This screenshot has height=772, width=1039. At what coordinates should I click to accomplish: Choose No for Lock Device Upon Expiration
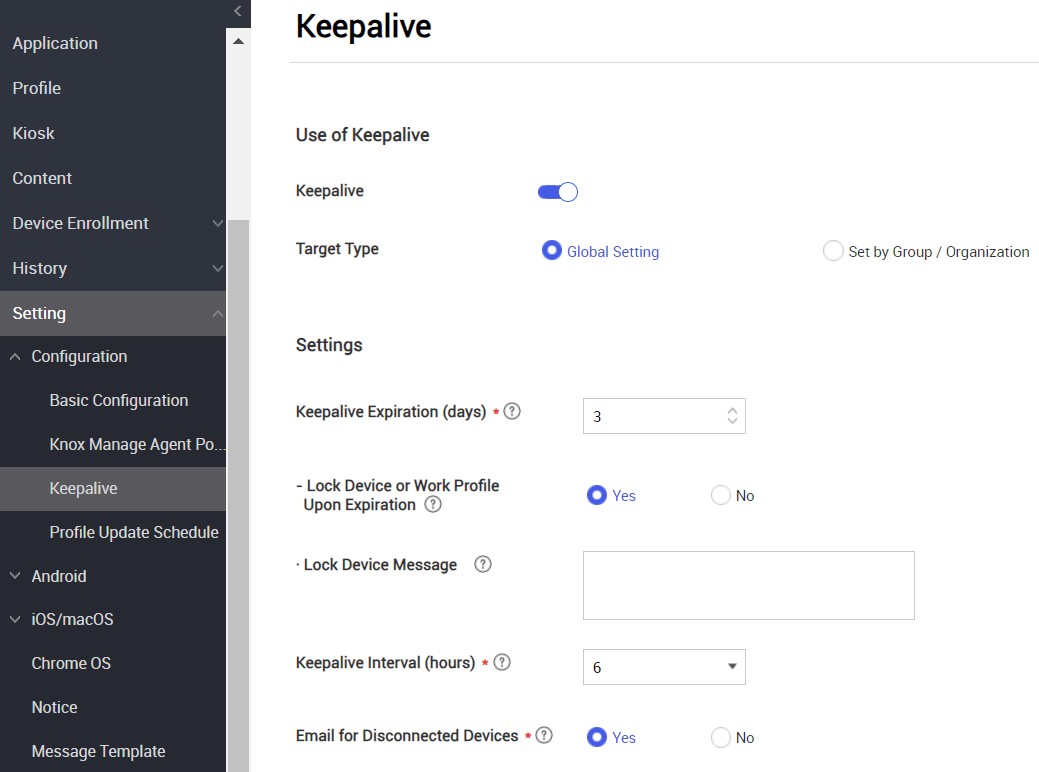720,495
